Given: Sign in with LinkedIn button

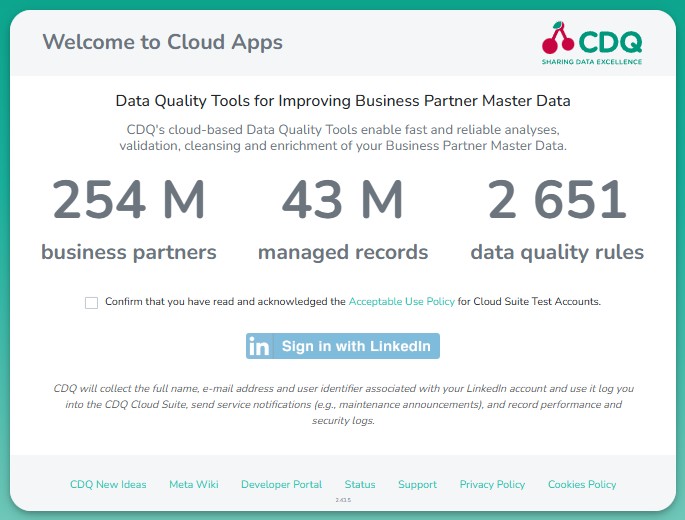Looking at the screenshot, I should tap(343, 346).
